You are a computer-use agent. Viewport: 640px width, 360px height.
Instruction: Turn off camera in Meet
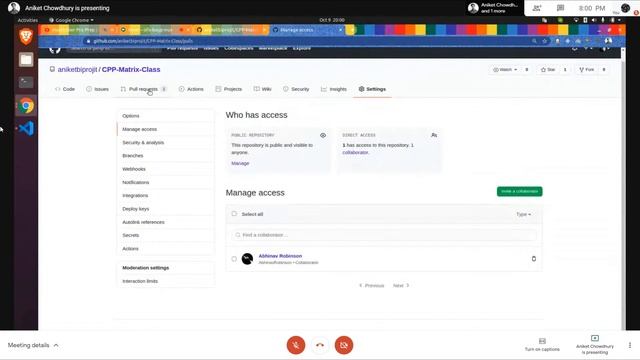(x=344, y=345)
